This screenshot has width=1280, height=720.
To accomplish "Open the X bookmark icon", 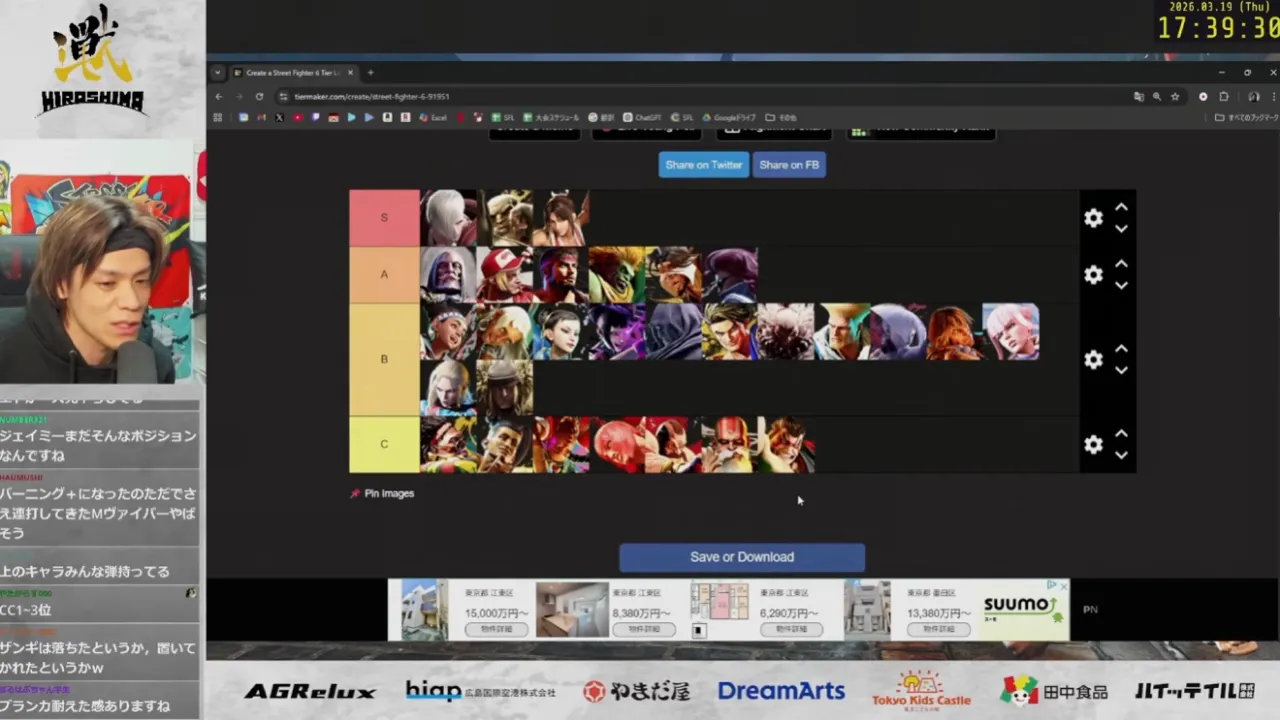I will click(279, 118).
